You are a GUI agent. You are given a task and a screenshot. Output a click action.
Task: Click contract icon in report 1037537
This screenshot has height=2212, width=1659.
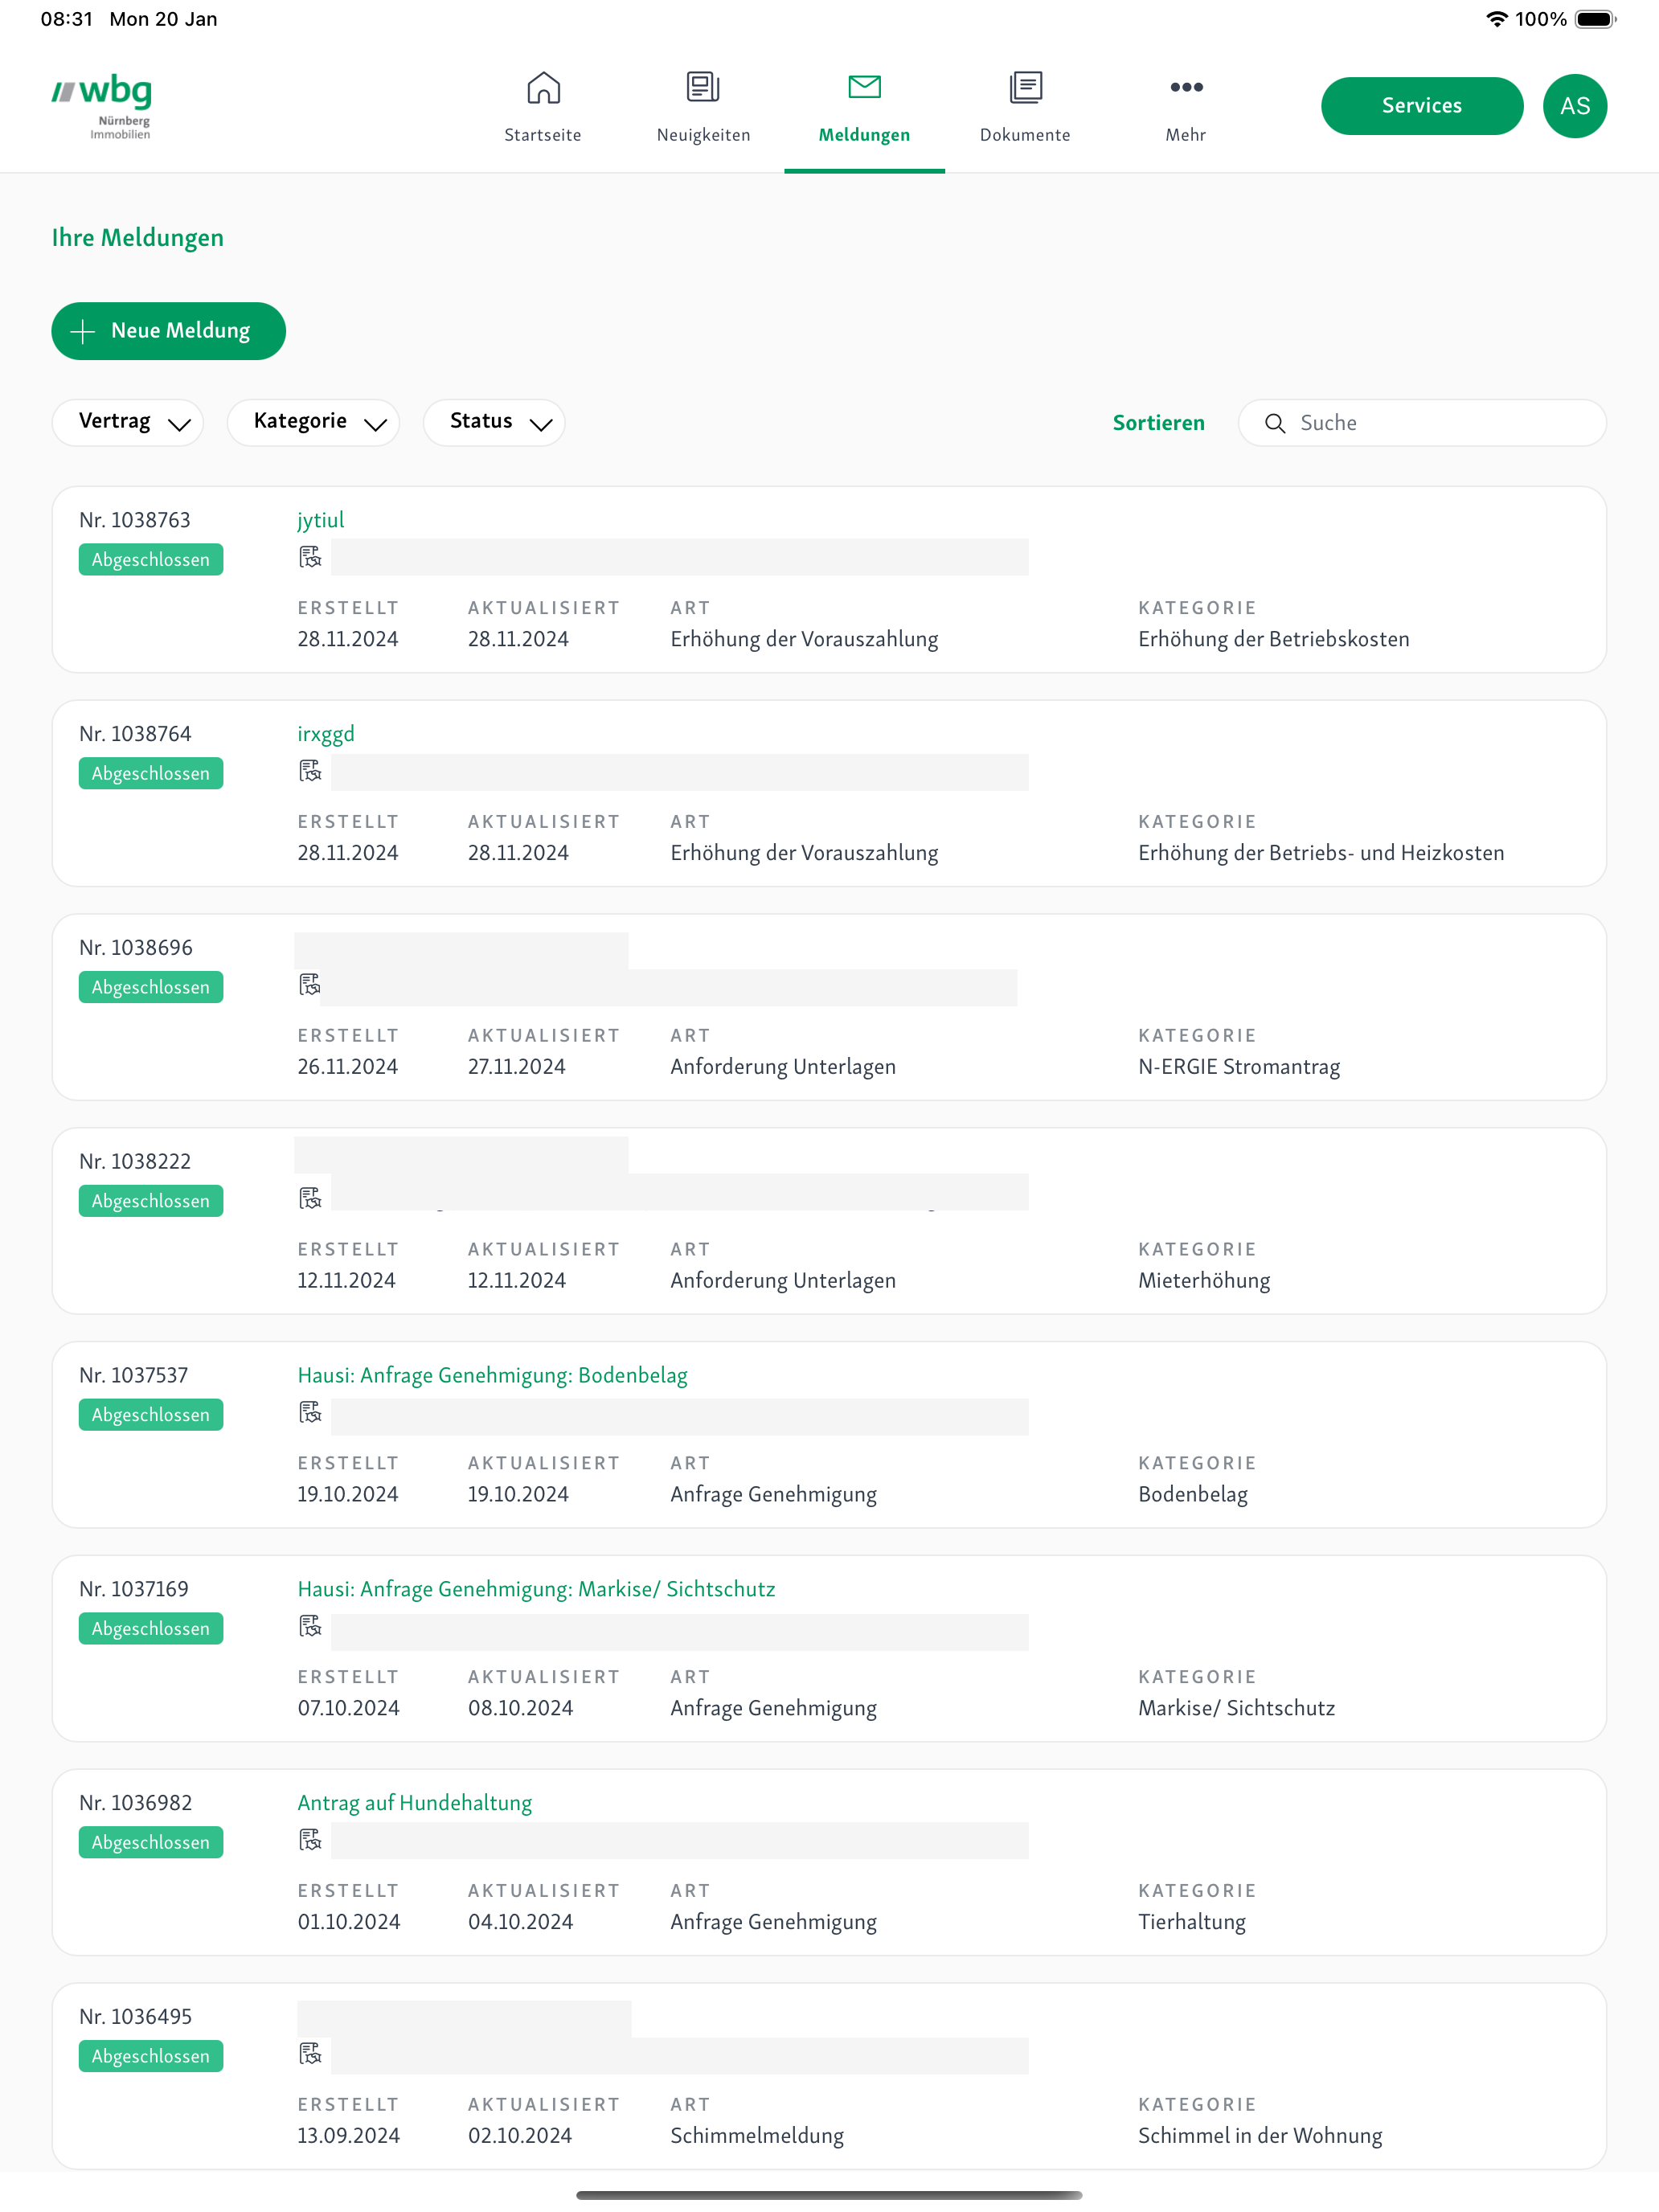310,1413
